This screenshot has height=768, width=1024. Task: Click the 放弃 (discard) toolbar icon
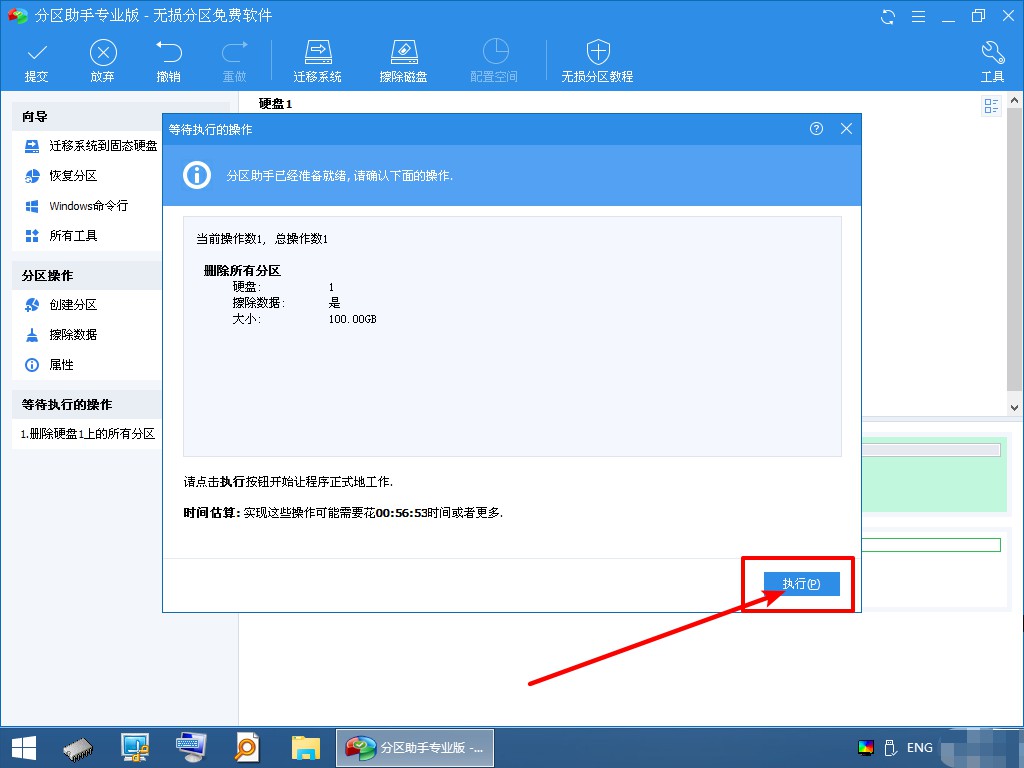(103, 61)
